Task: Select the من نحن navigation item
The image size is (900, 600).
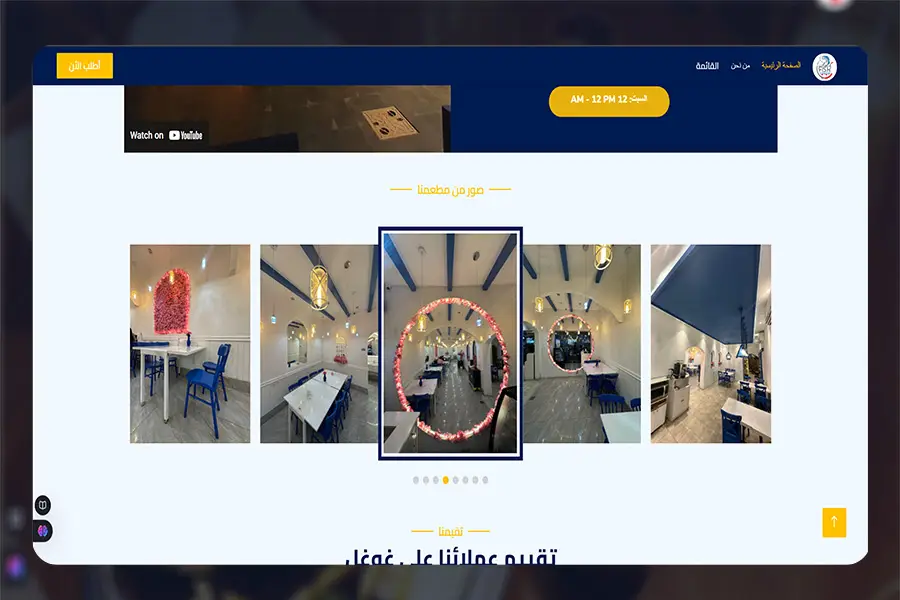Action: (740, 64)
